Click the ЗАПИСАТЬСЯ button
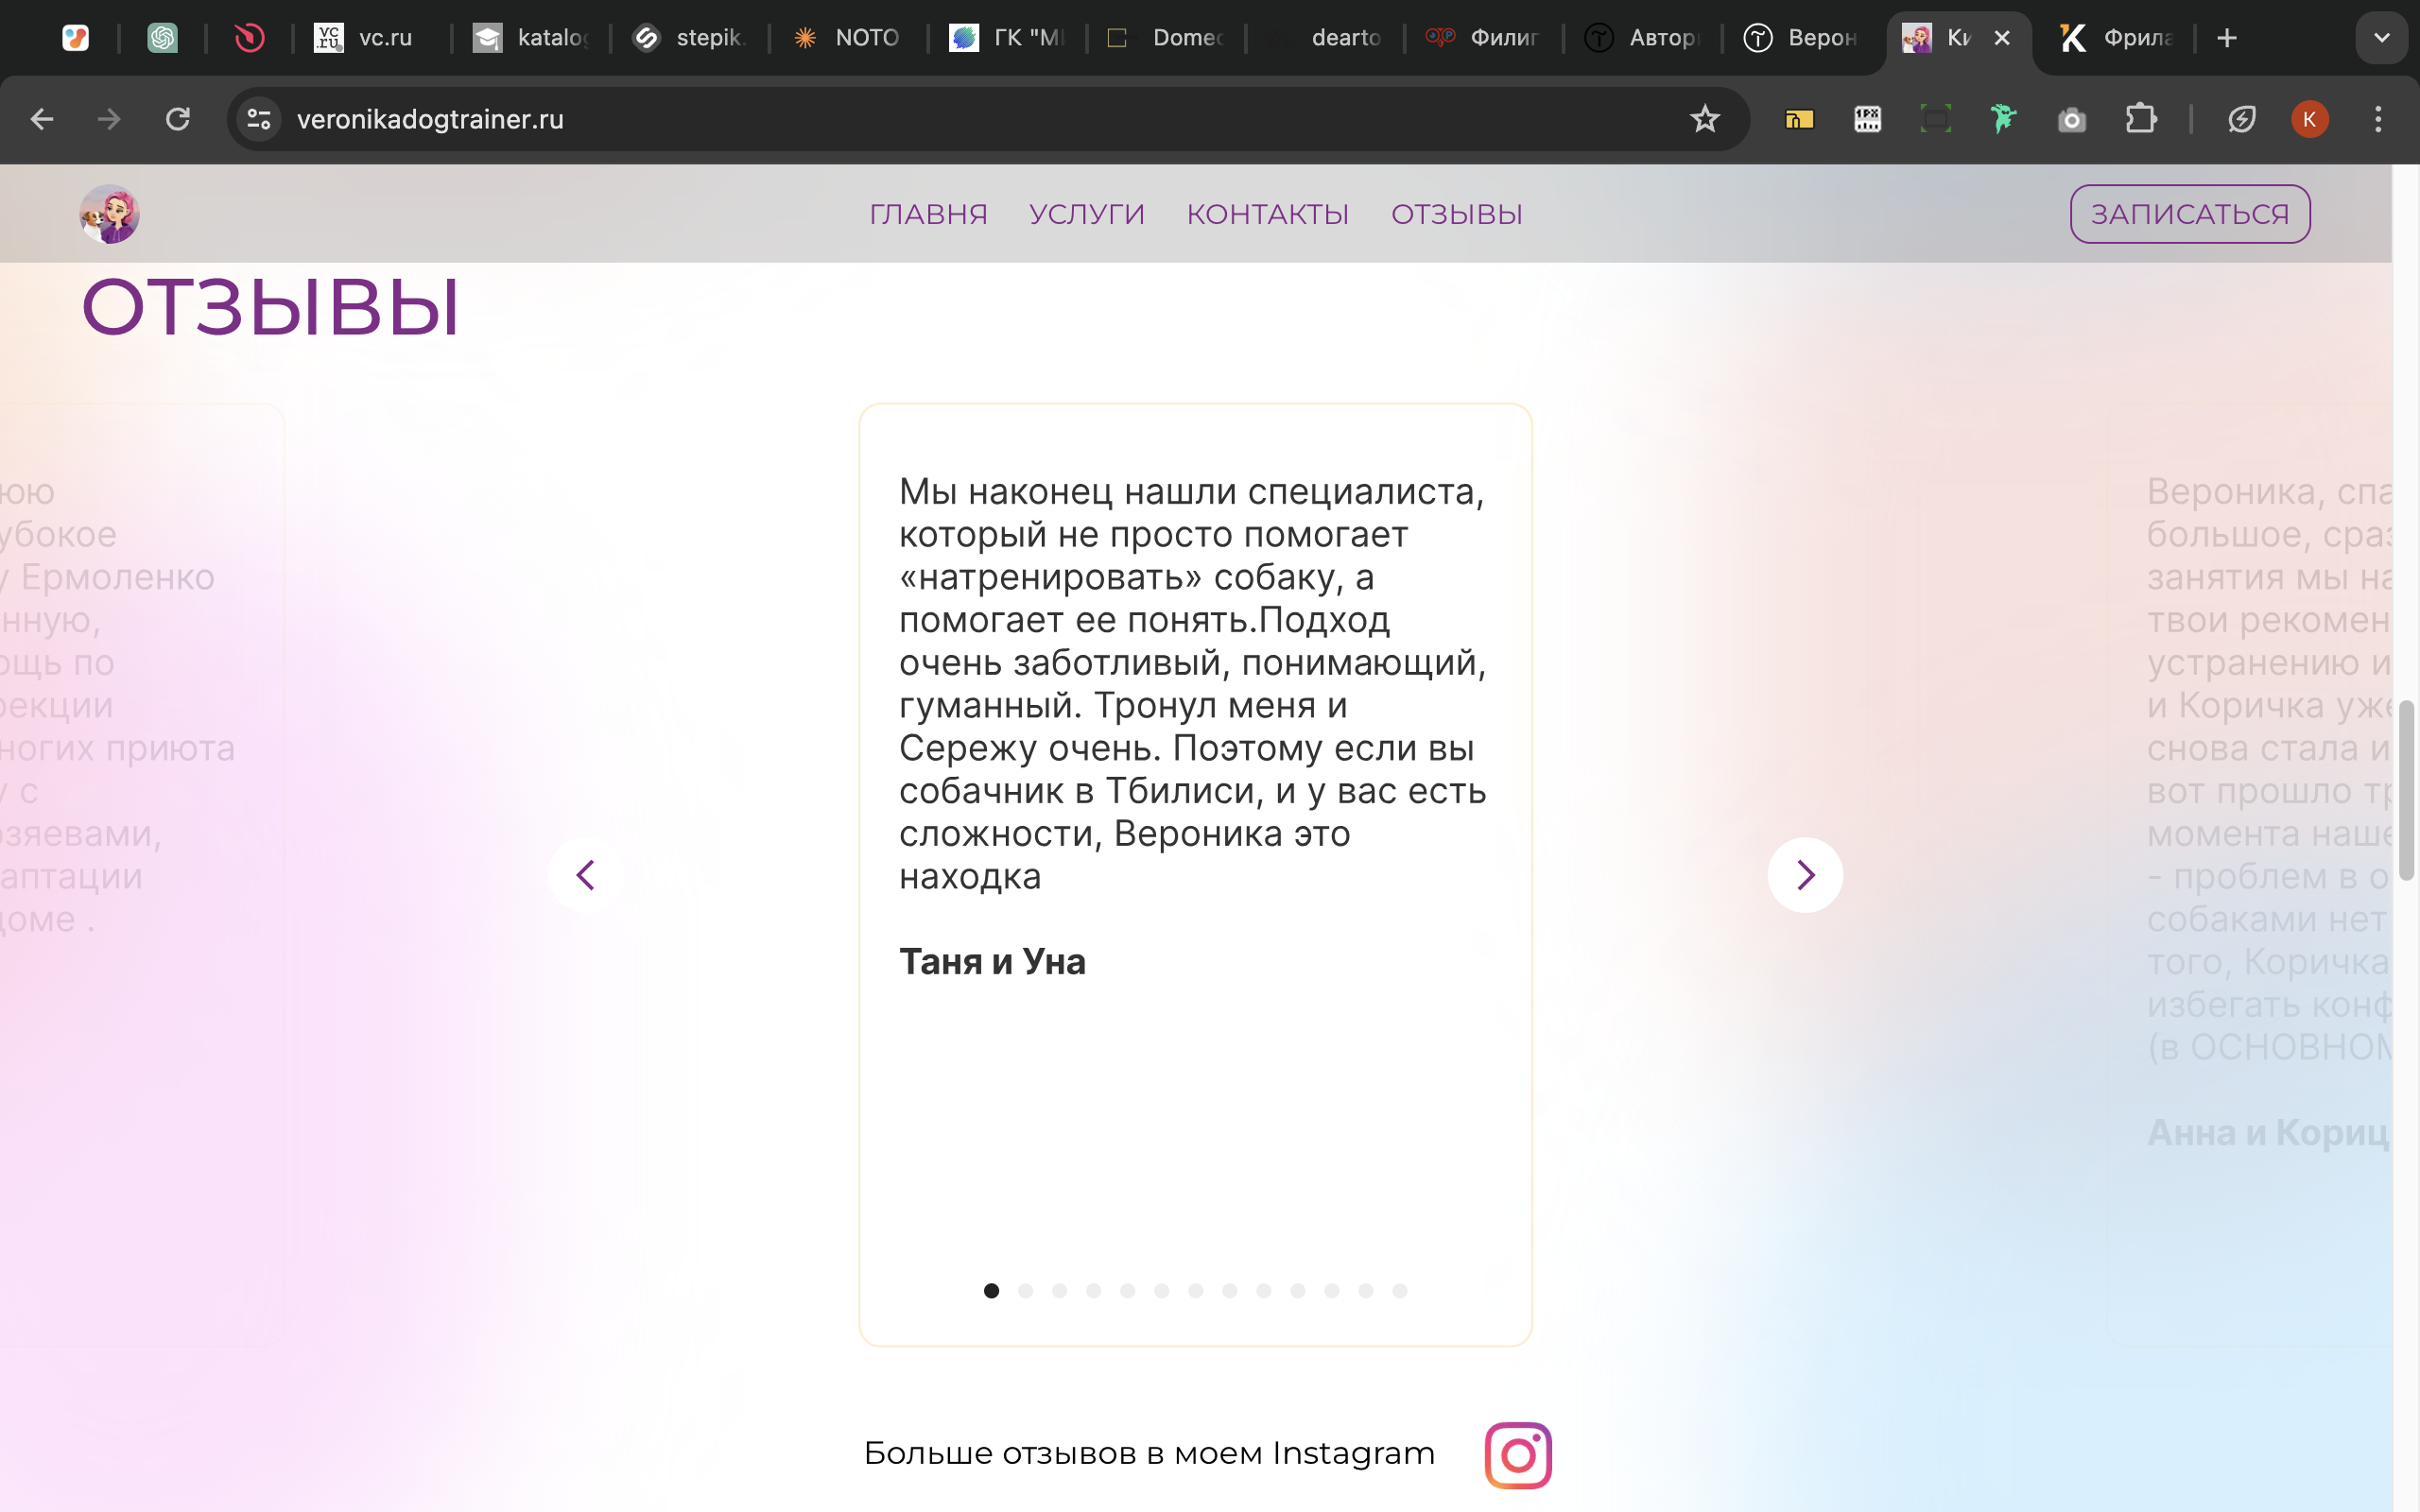 tap(2190, 214)
